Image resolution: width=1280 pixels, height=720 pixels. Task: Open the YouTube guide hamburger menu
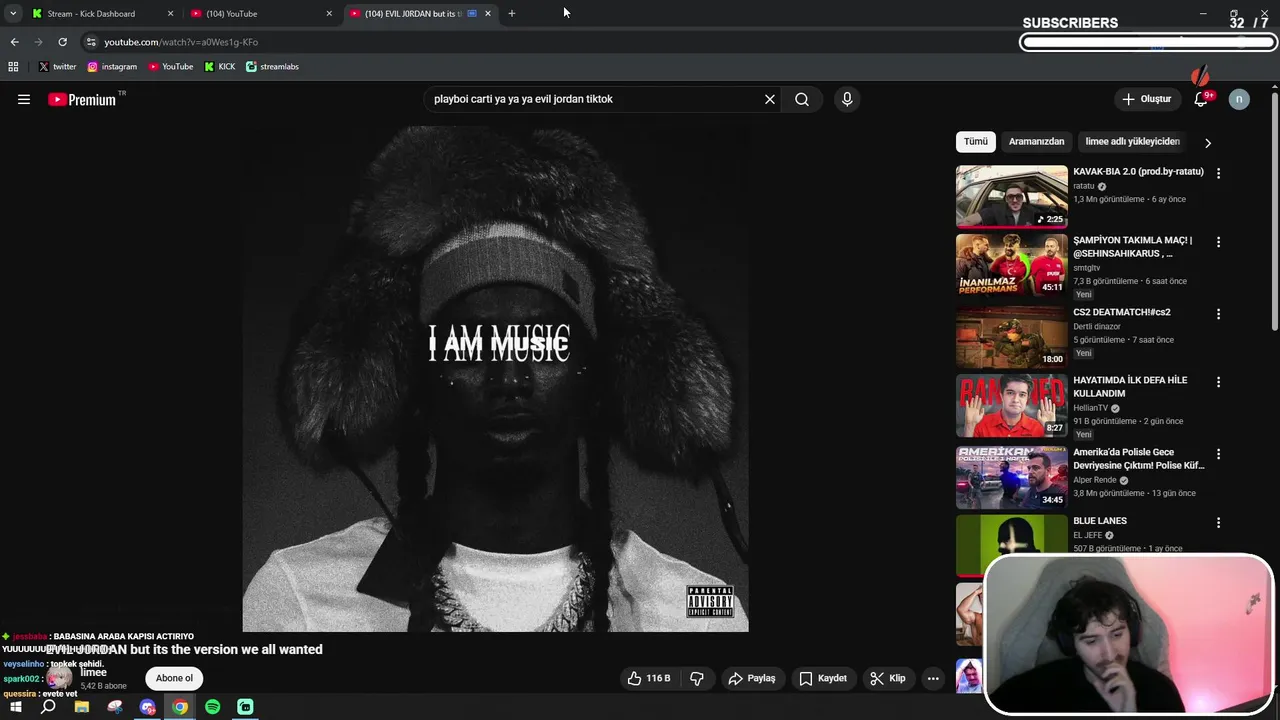pyautogui.click(x=24, y=99)
